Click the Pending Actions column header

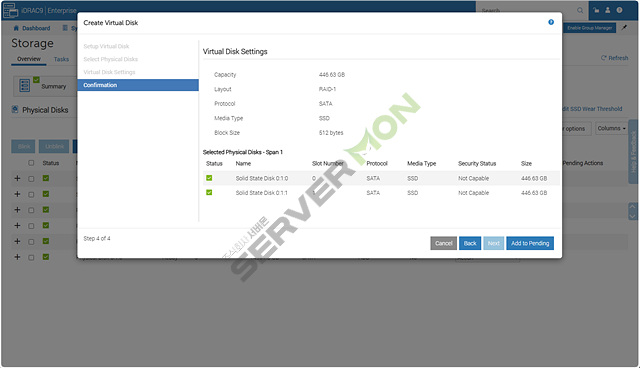click(x=583, y=163)
